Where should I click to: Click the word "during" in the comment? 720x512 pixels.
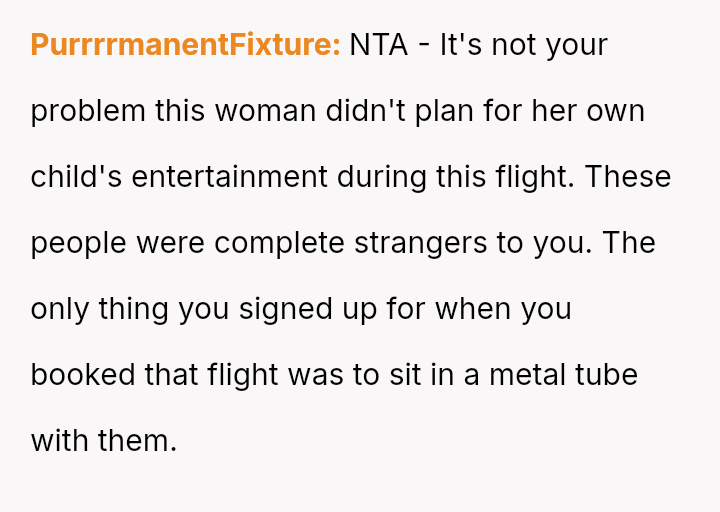(x=385, y=177)
